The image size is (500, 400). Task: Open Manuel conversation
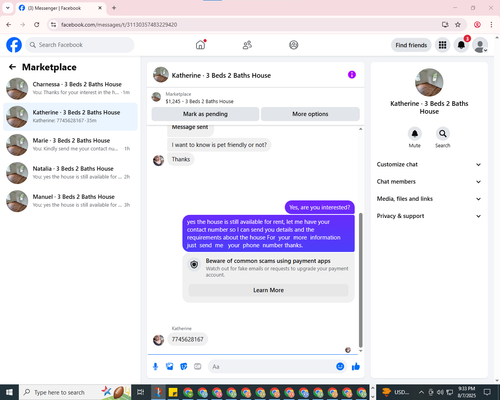click(x=70, y=201)
